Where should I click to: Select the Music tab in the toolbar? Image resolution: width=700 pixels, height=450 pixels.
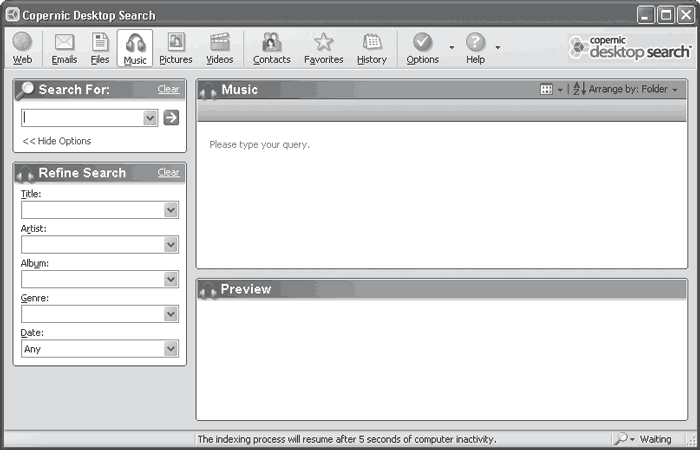[135, 47]
